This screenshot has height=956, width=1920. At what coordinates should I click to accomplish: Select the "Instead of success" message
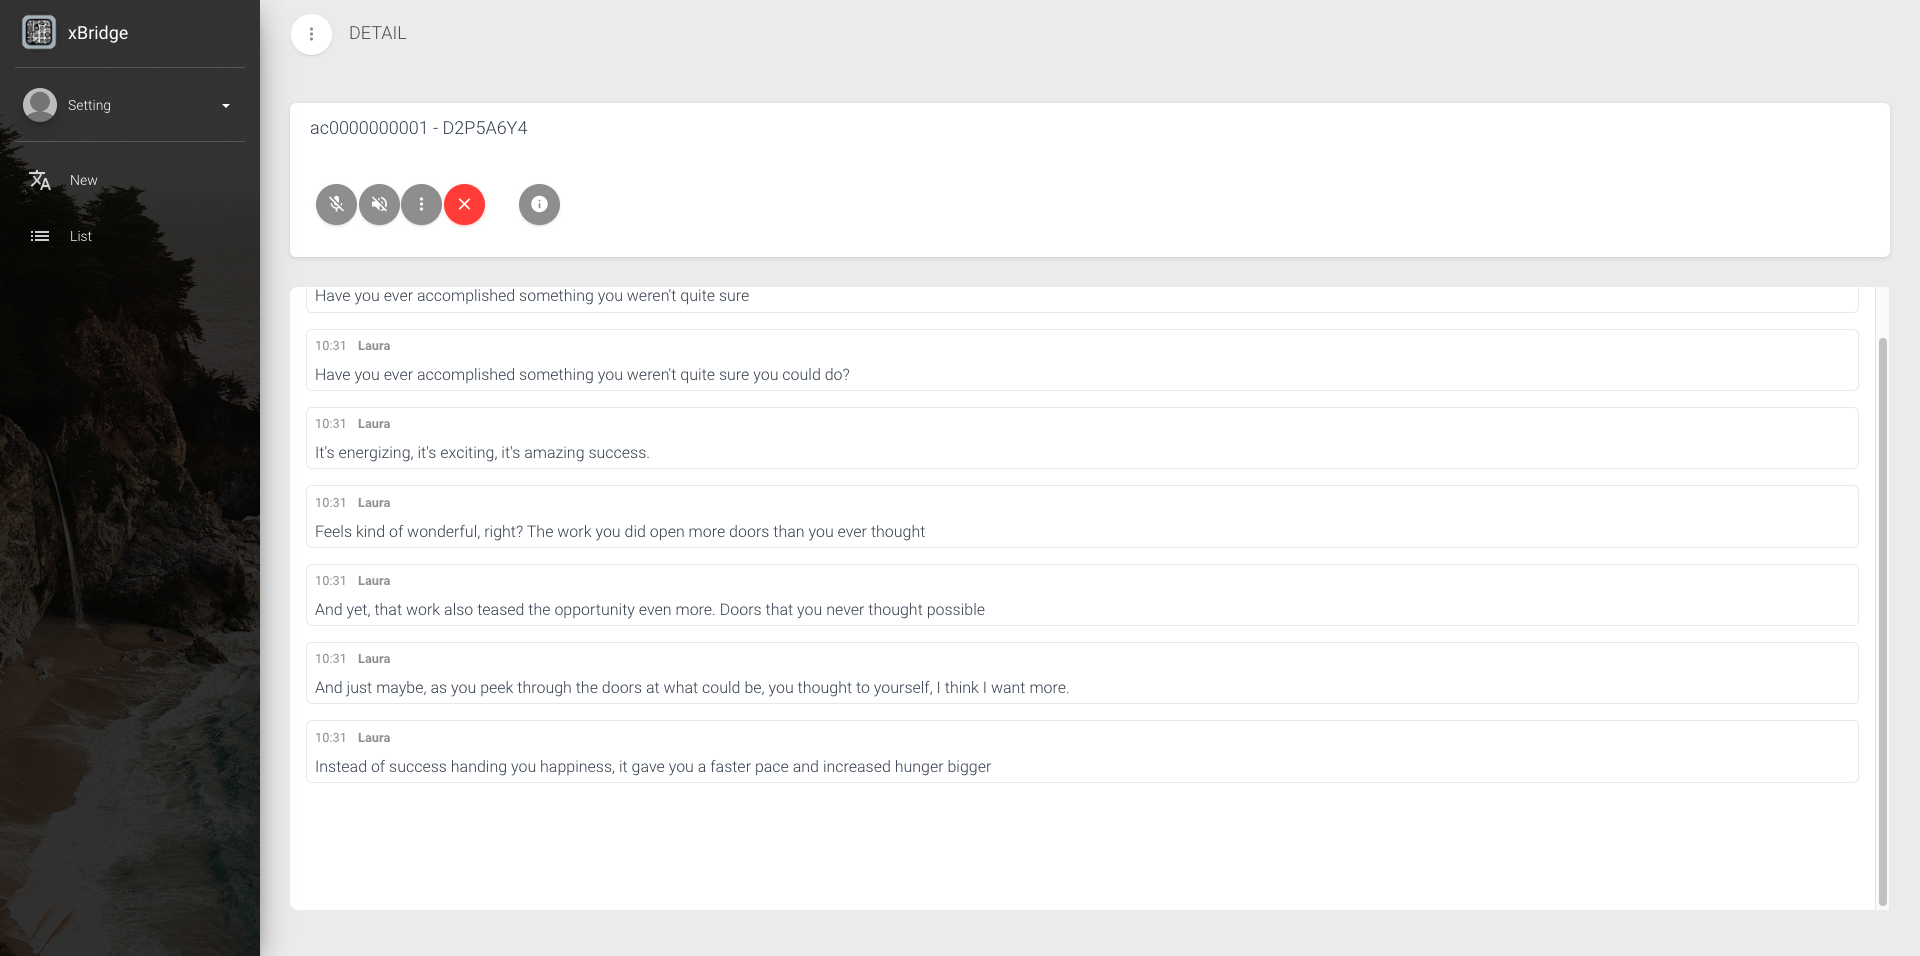tap(652, 767)
